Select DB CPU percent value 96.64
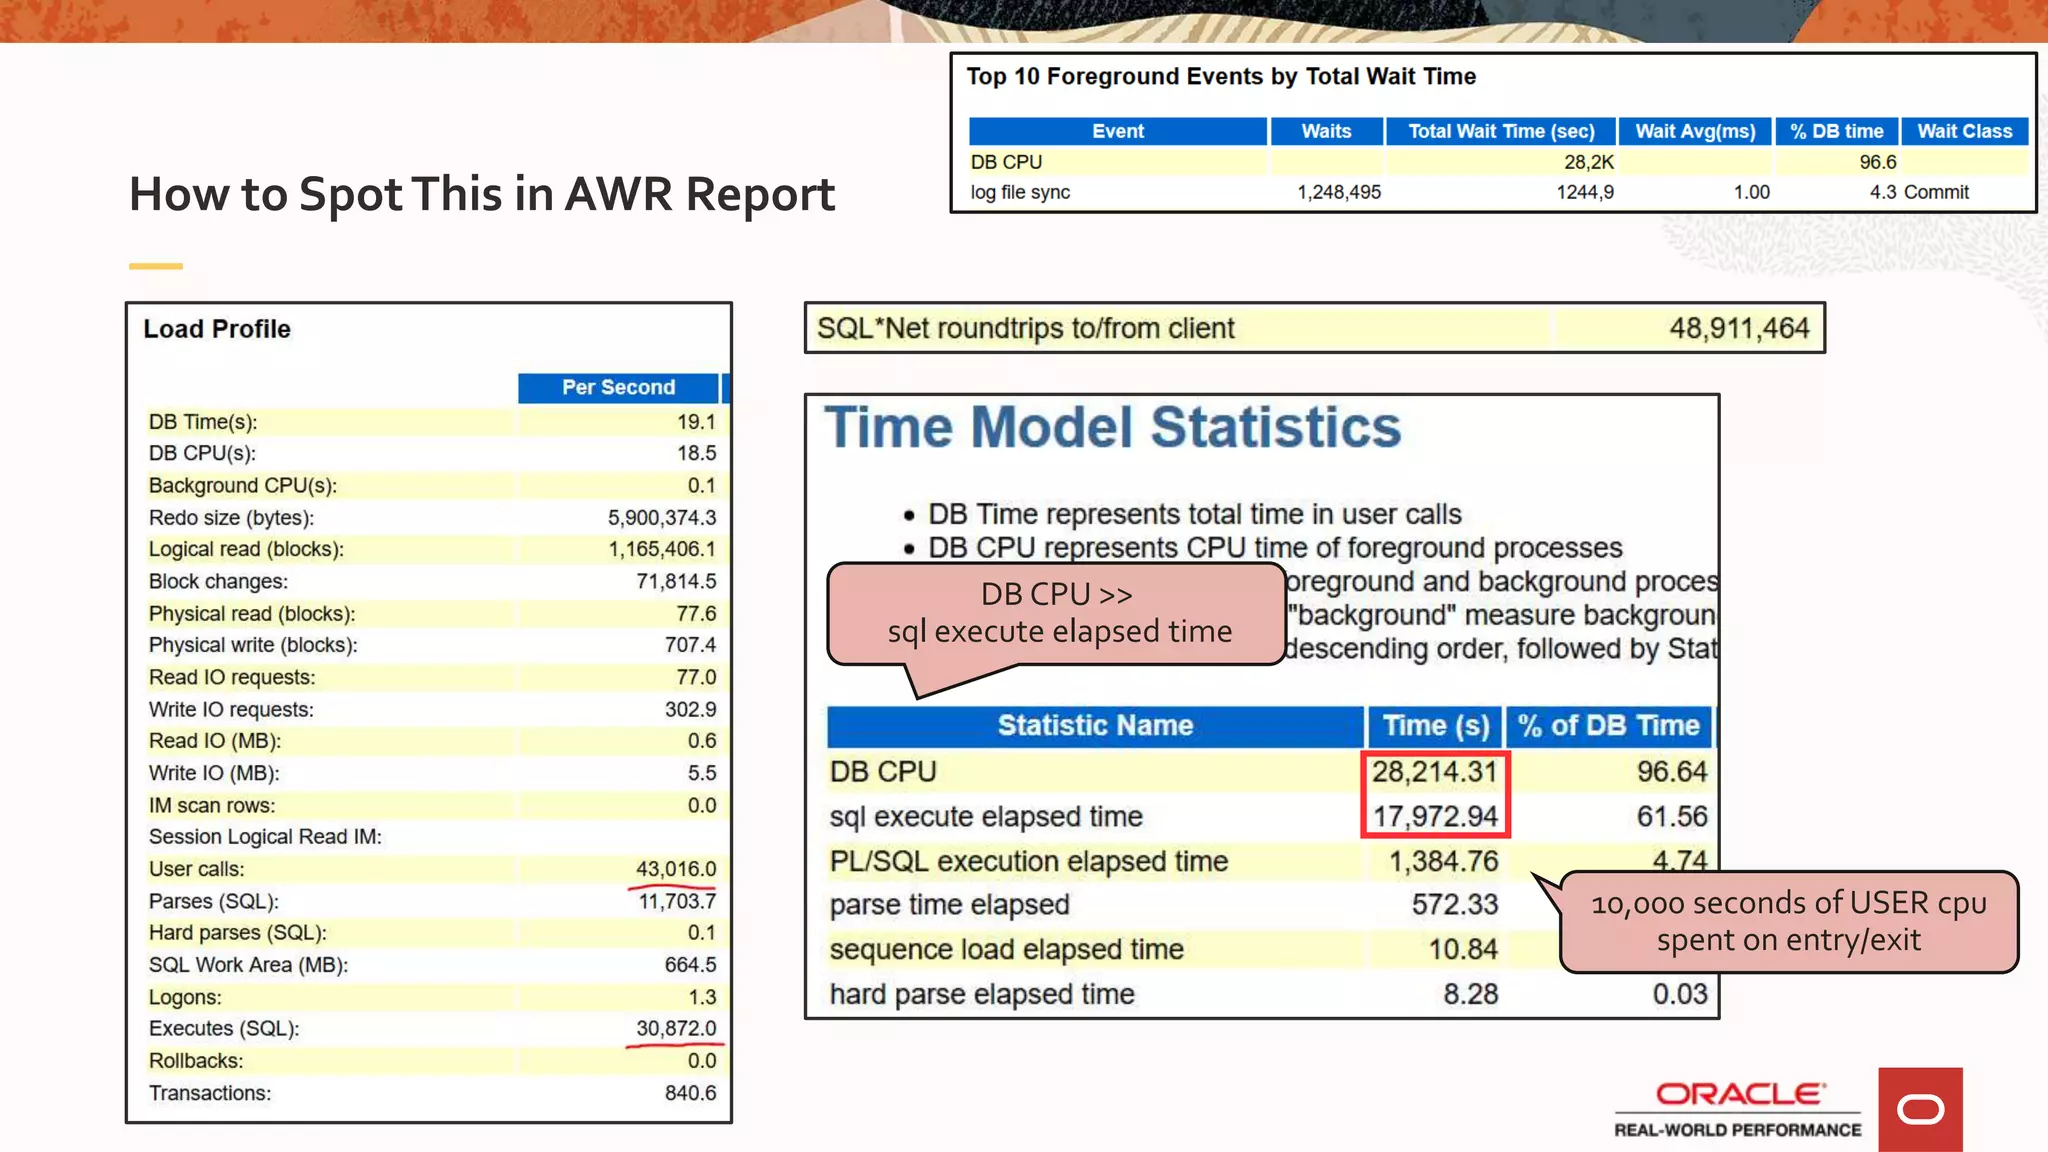2048x1152 pixels. (1672, 772)
